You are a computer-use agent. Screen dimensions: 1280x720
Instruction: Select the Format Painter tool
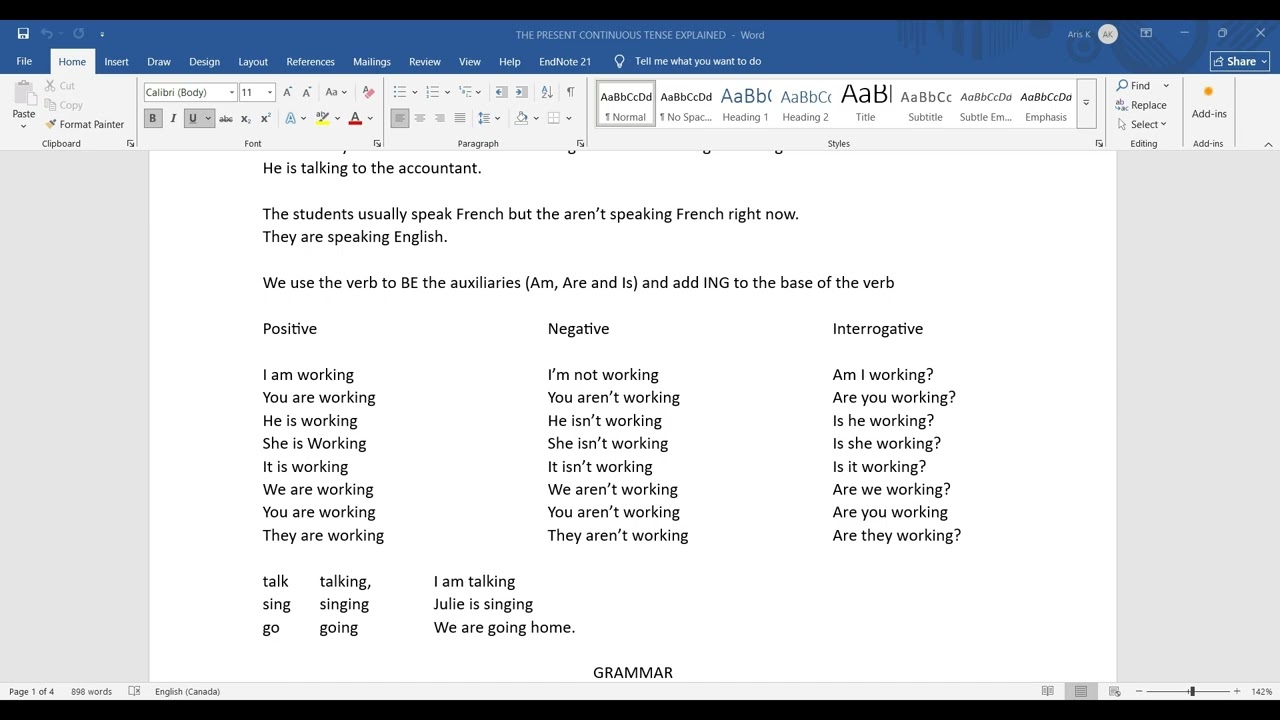84,124
